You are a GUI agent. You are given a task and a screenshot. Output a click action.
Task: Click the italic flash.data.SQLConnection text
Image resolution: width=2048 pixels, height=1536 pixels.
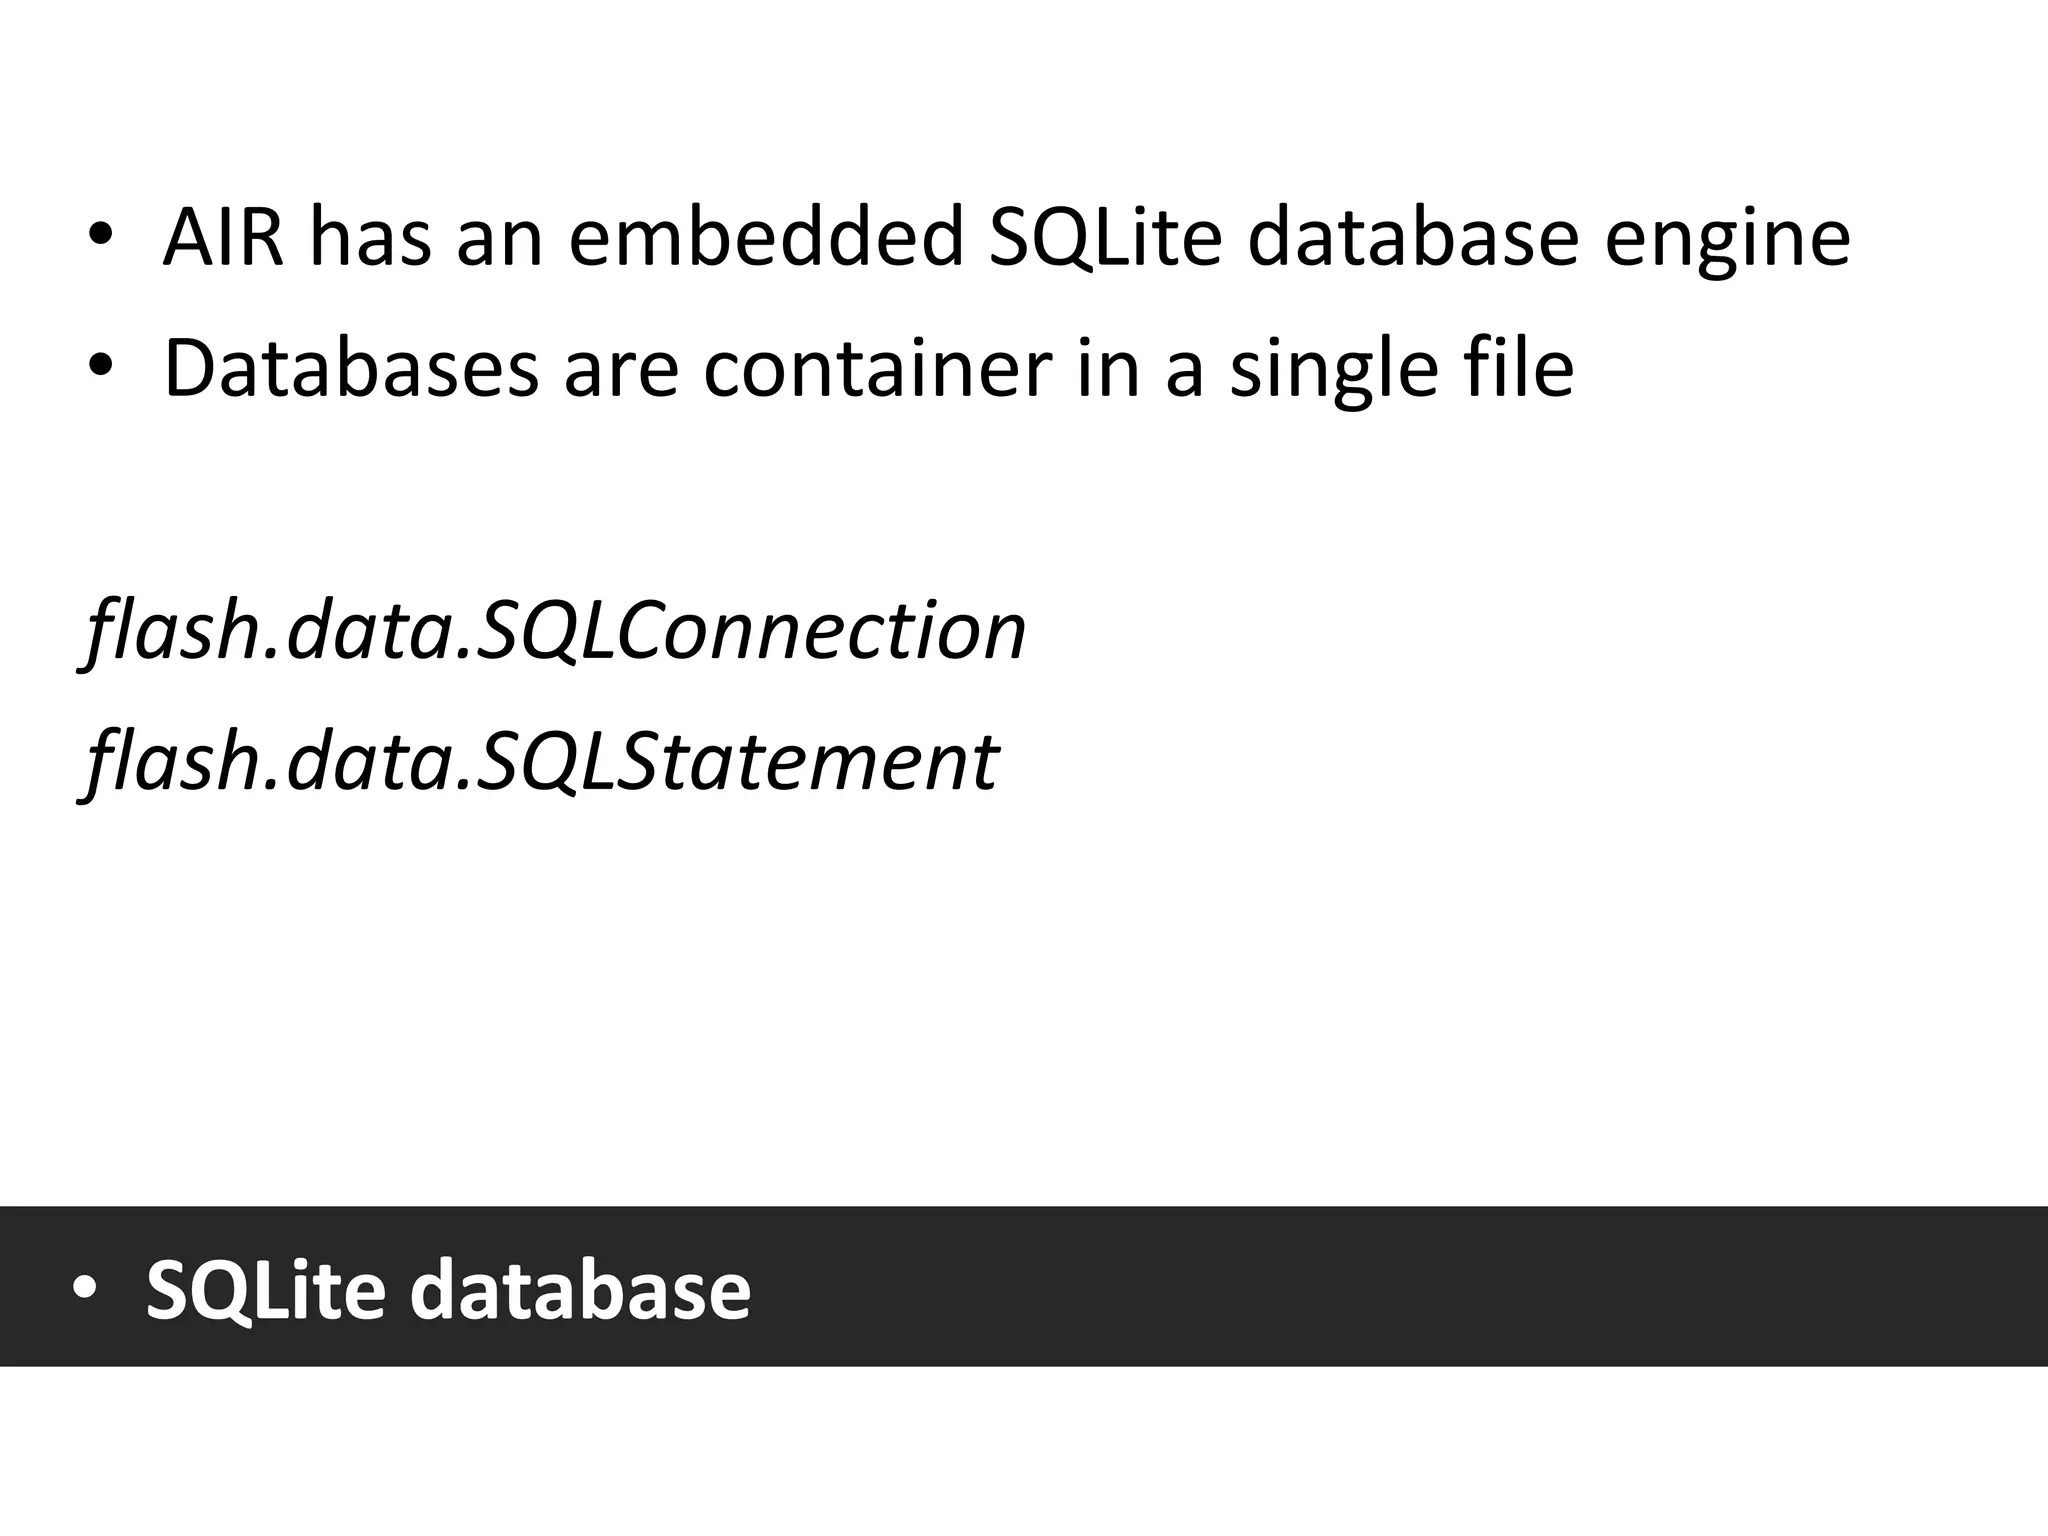[557, 632]
